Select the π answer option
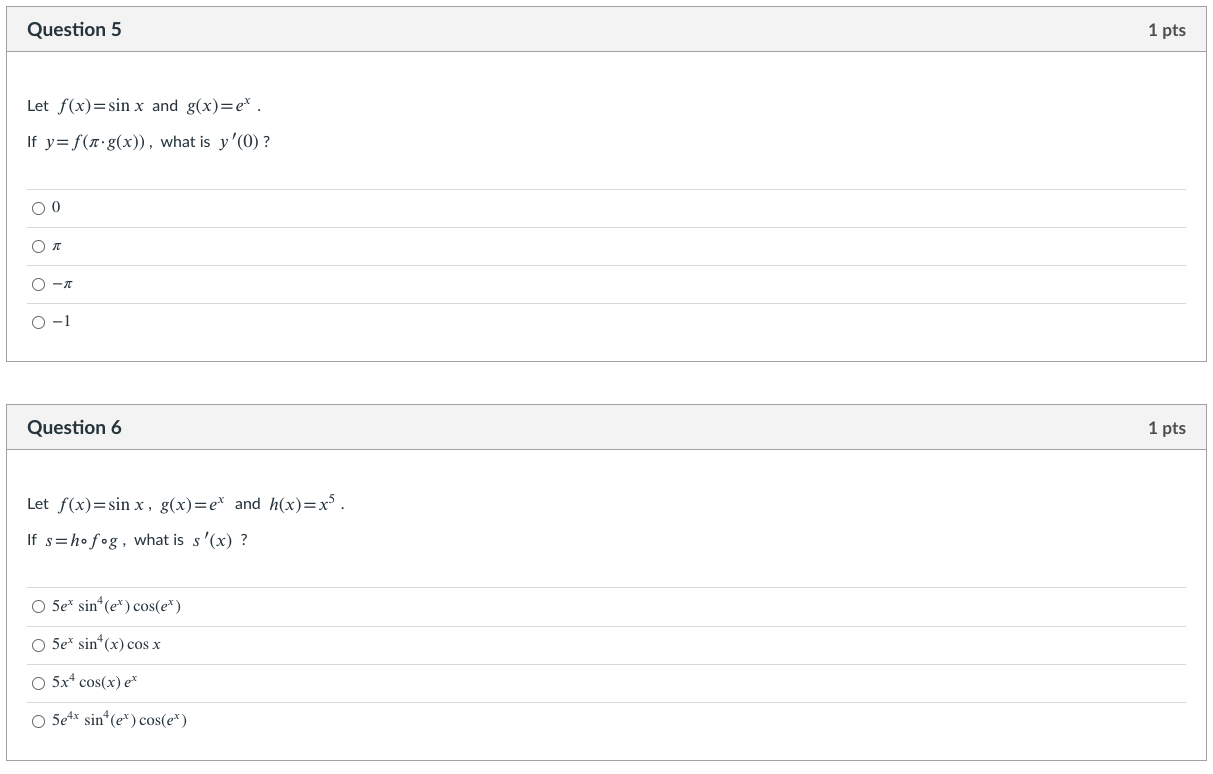 click(x=38, y=245)
